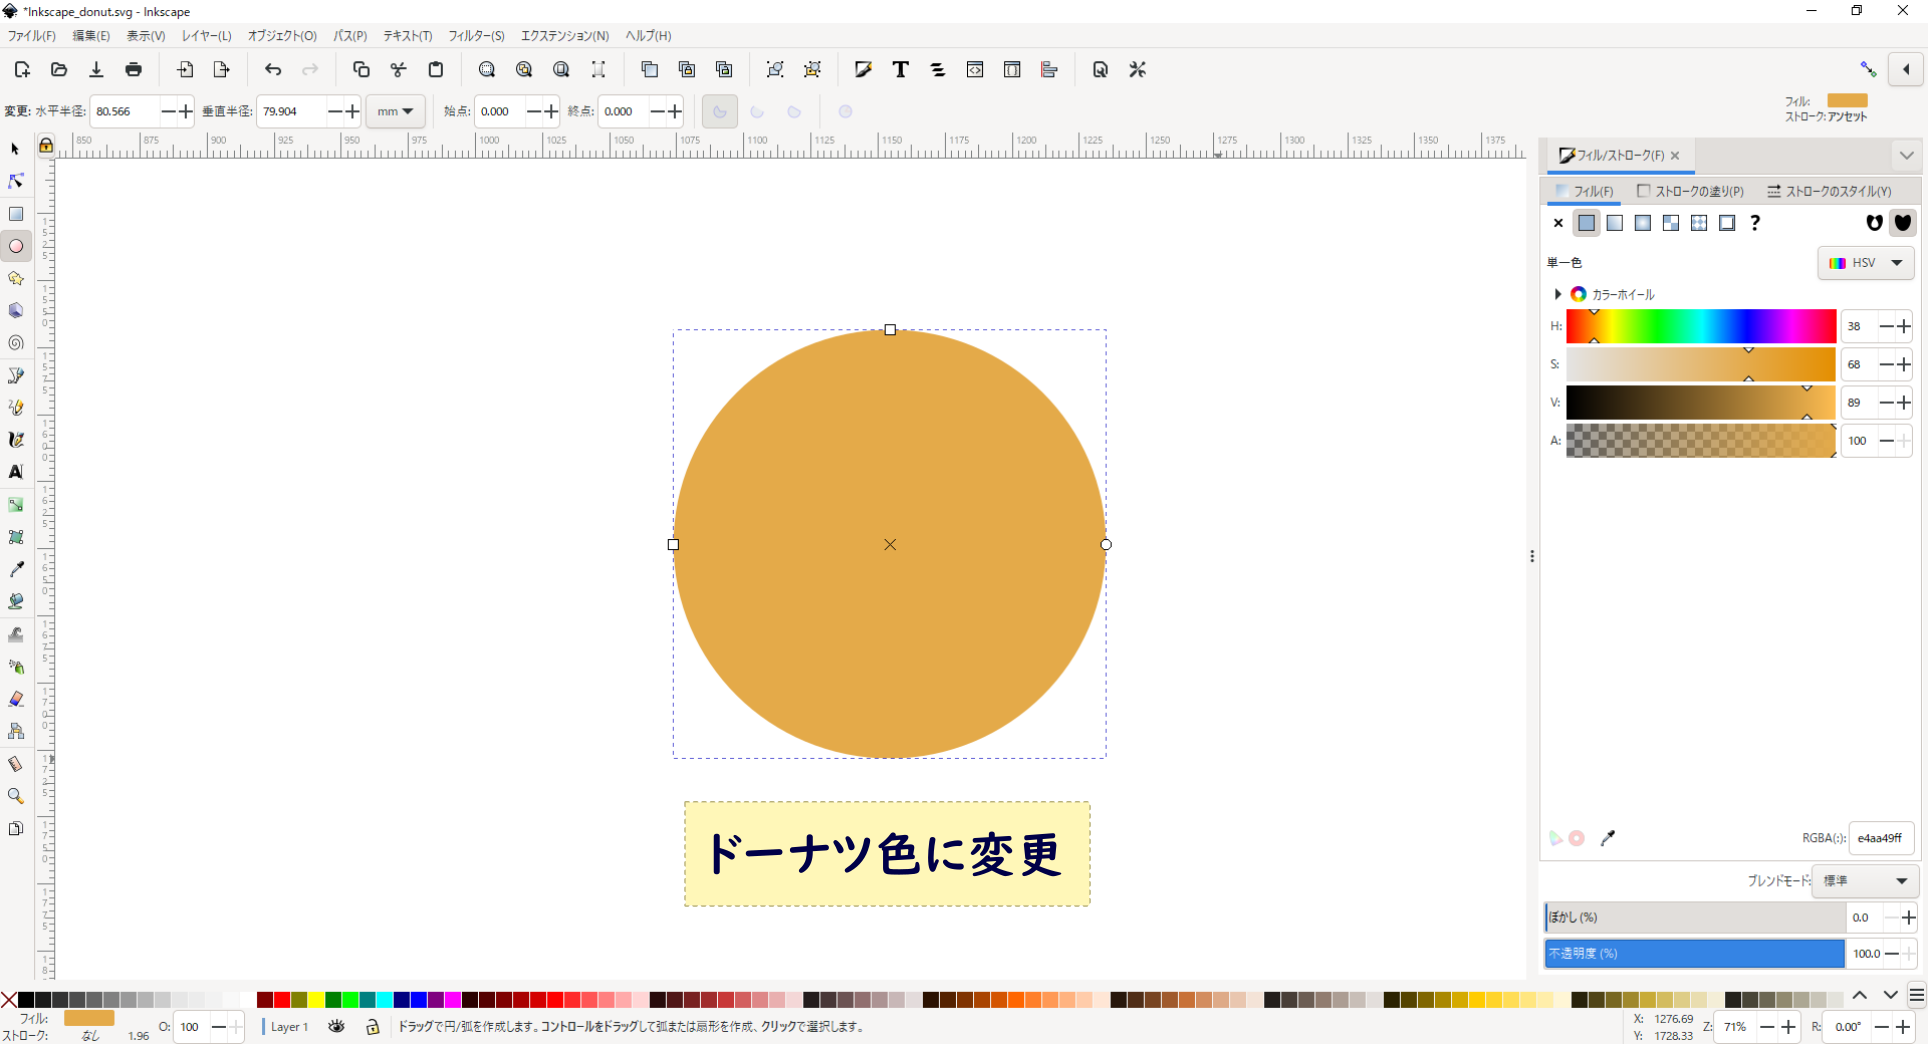Toggle the ruler lock icon

coord(45,144)
